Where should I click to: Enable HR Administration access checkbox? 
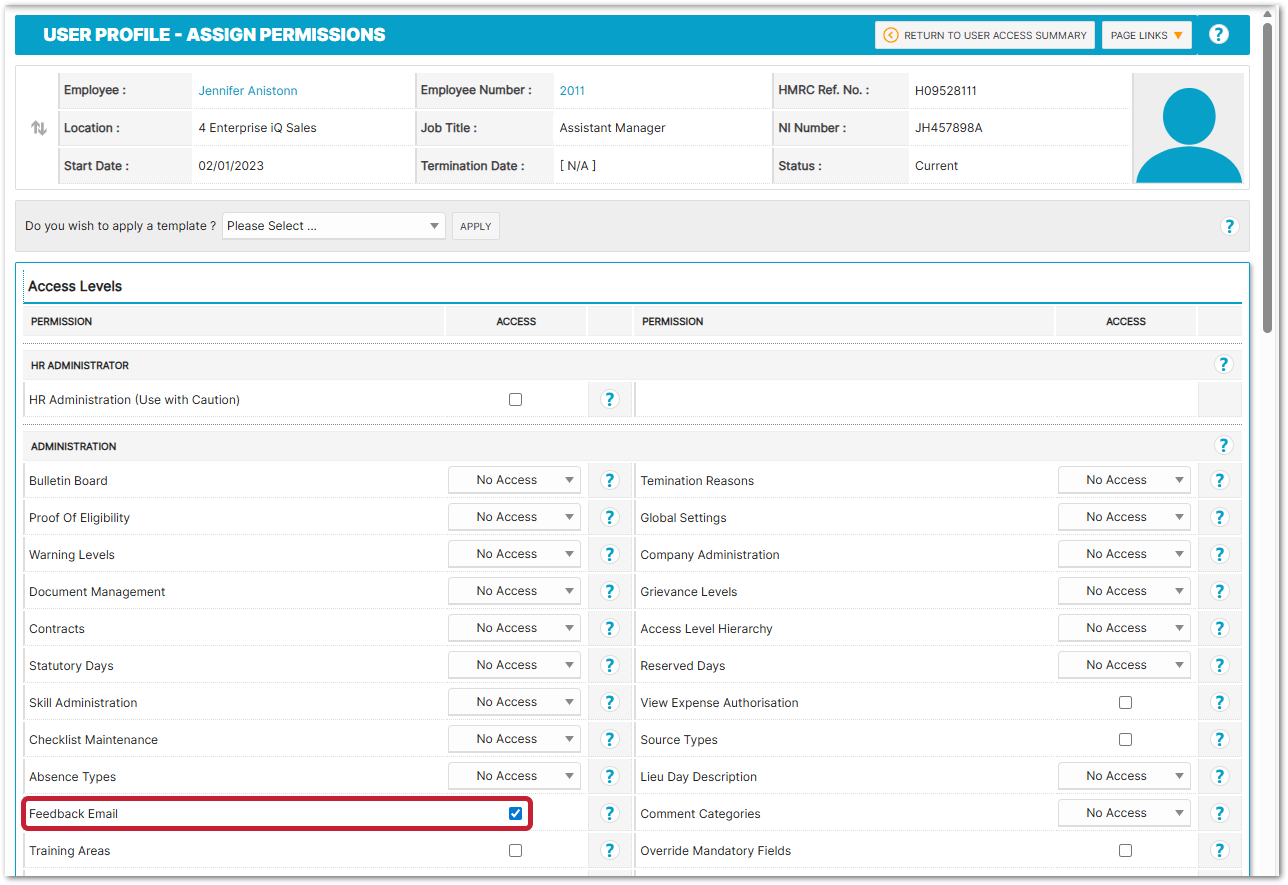(x=515, y=399)
